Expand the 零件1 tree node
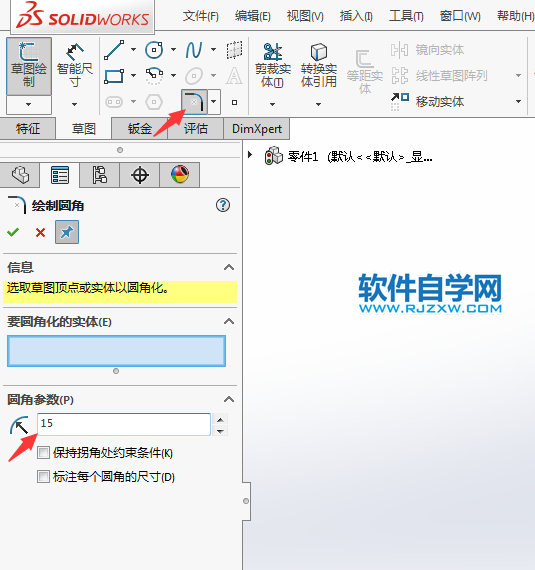 tap(250, 155)
